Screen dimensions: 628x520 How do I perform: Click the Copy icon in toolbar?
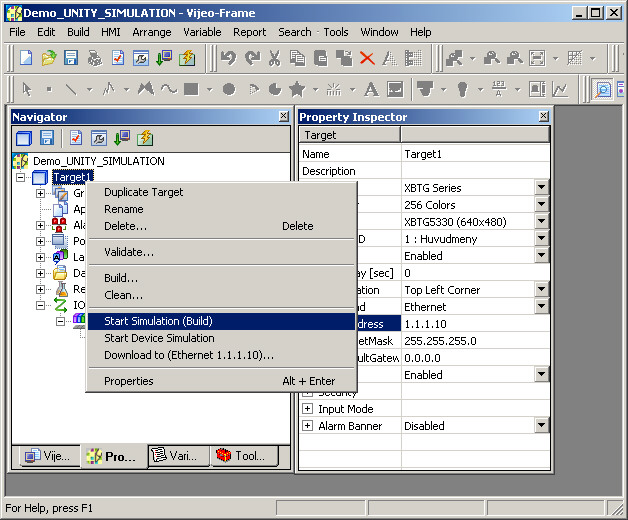pos(297,58)
